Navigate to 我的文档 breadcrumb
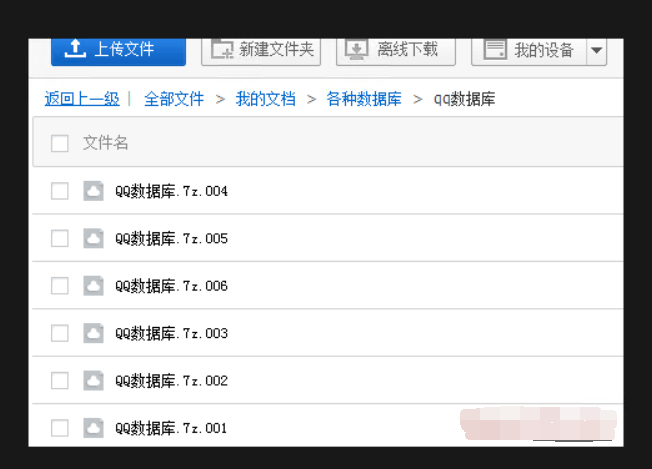Image resolution: width=652 pixels, height=469 pixels. click(265, 99)
